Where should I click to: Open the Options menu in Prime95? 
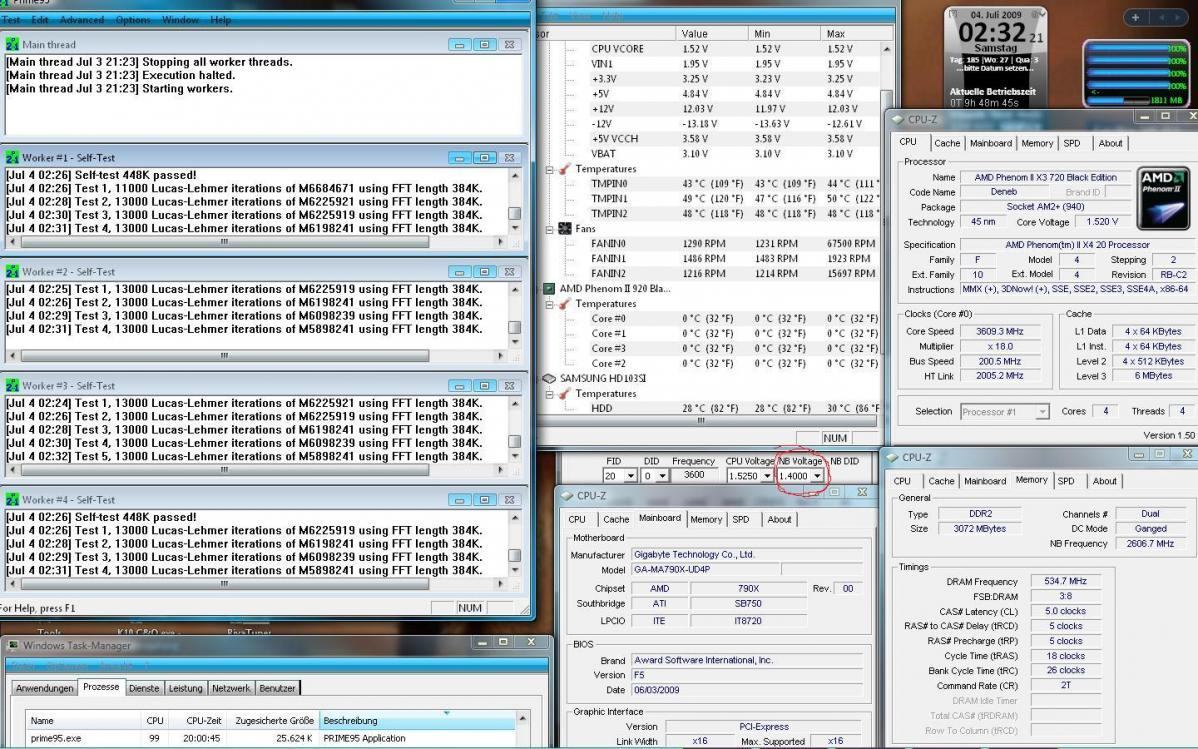click(x=133, y=20)
